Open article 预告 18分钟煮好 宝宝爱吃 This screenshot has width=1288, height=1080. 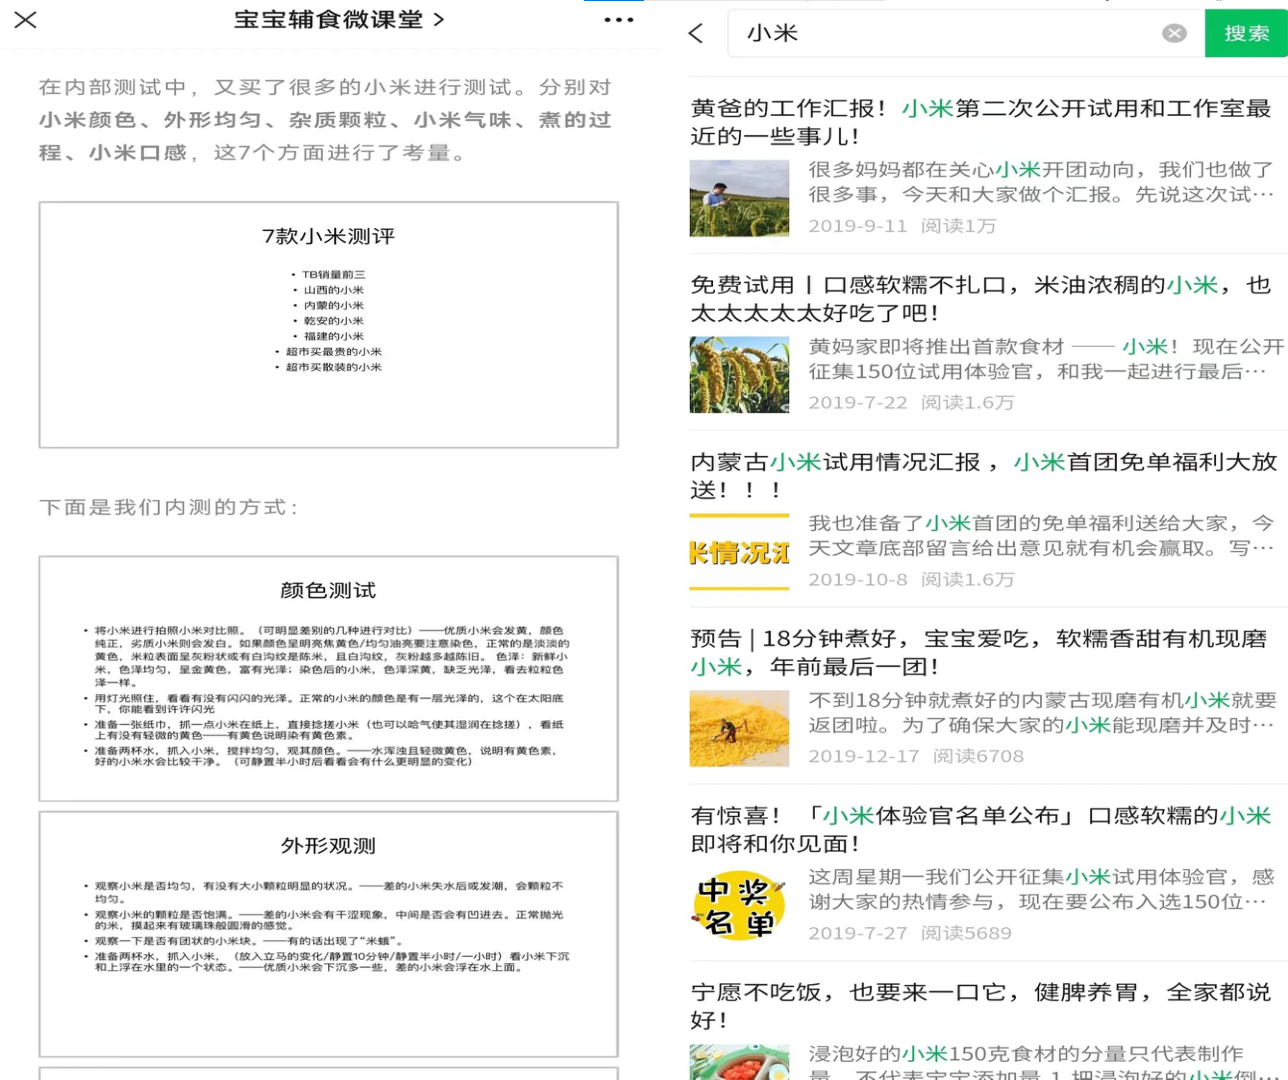pos(980,653)
